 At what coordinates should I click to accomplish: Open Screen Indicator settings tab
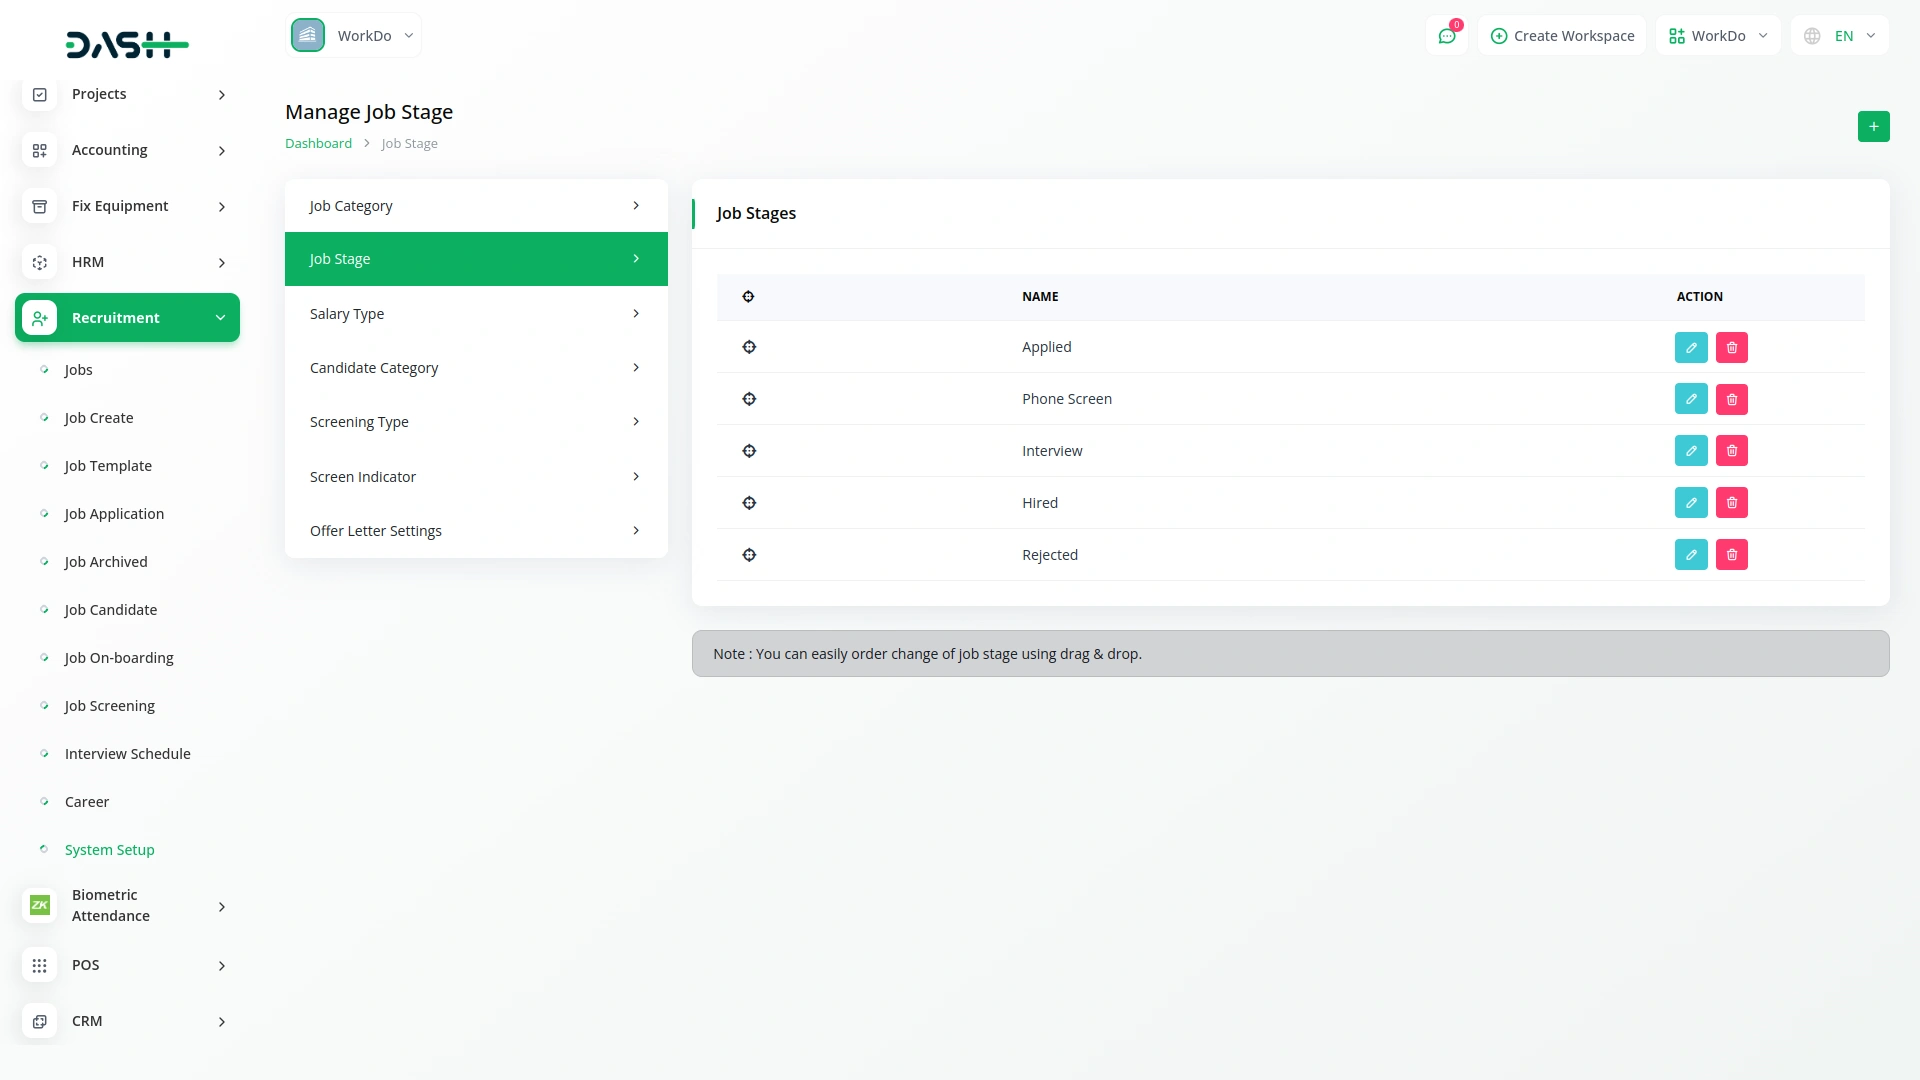point(476,477)
